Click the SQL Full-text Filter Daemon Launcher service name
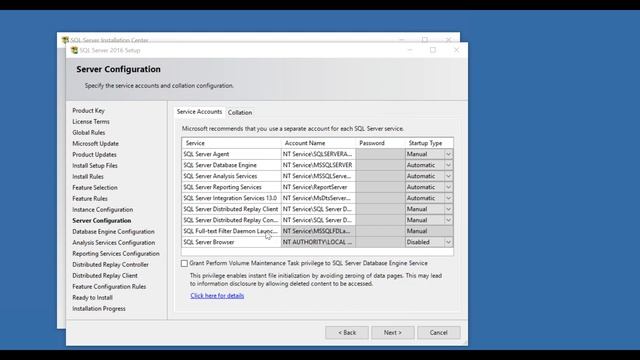The image size is (640, 360). click(x=231, y=231)
